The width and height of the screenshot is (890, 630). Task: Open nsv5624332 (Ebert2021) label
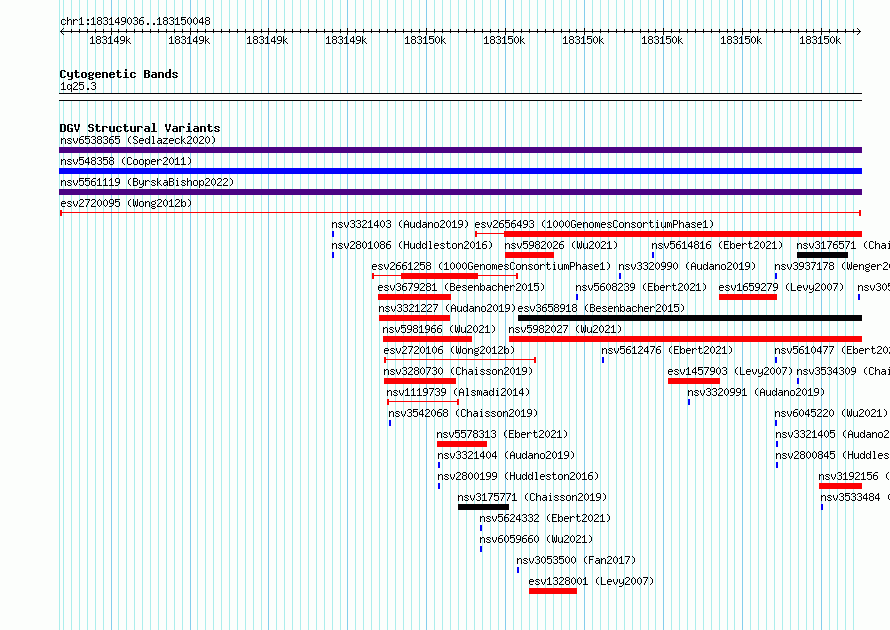[545, 518]
